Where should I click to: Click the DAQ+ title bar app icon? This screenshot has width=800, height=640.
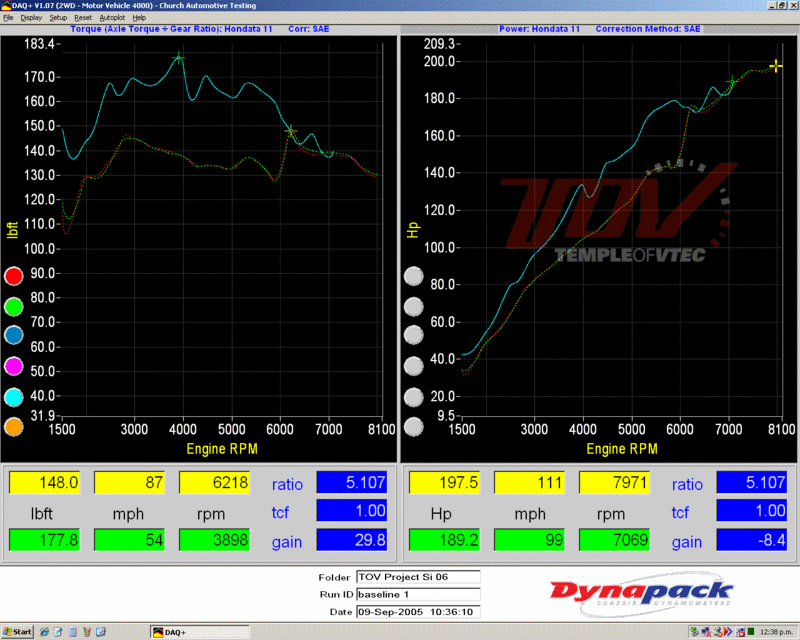tap(6, 6)
